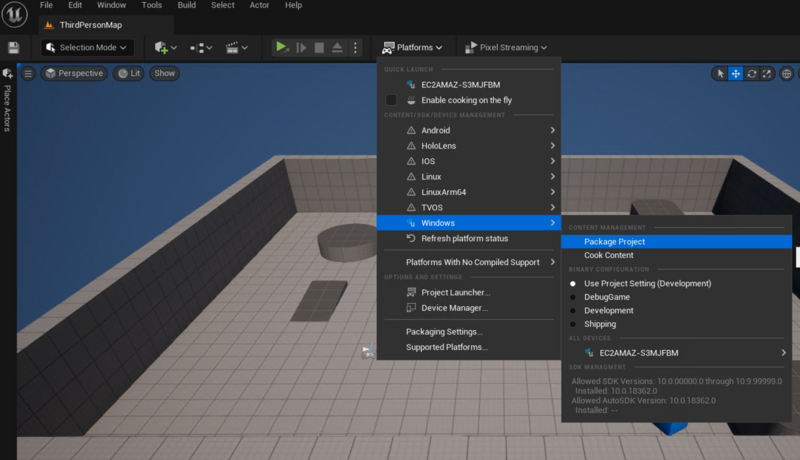The height and width of the screenshot is (460, 800).
Task: Expand Platforms With No Compiled Support
Action: (469, 262)
